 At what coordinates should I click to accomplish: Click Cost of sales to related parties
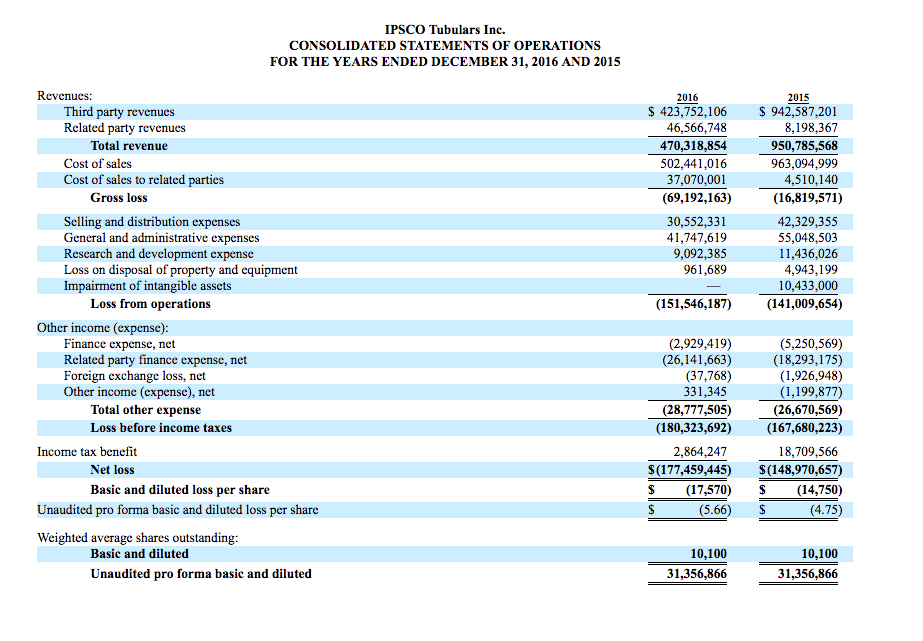(x=144, y=180)
